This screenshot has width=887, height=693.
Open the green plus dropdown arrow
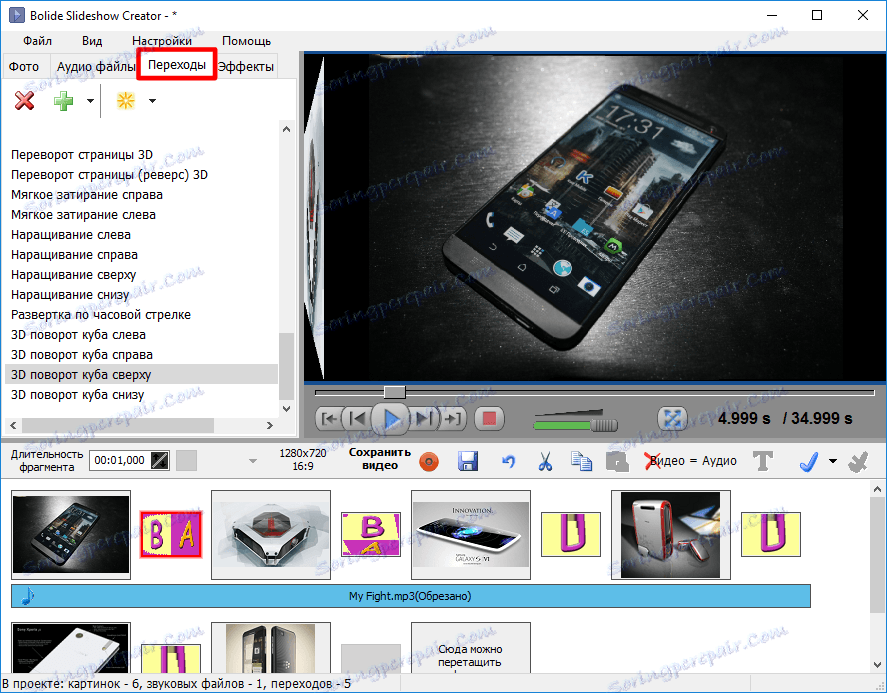[89, 100]
